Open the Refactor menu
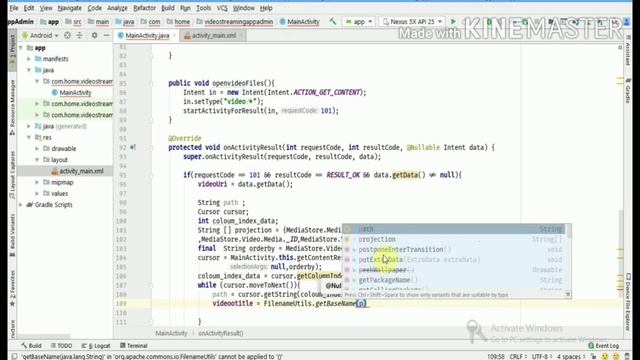 (144, 8)
